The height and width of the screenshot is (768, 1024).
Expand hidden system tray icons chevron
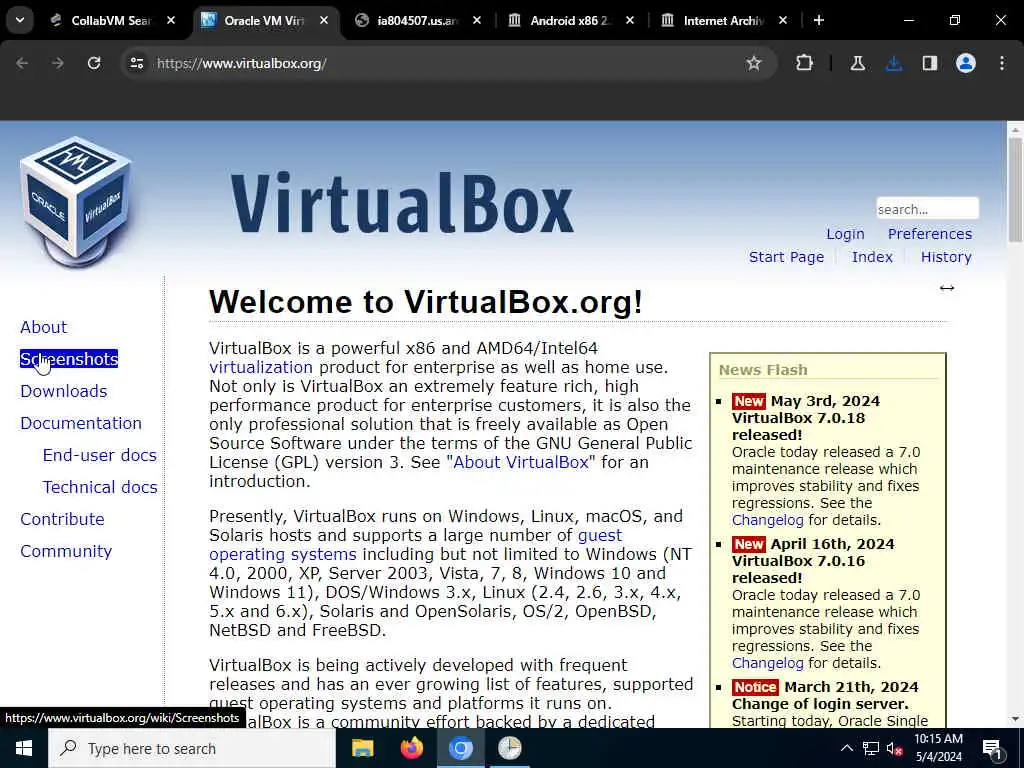846,748
